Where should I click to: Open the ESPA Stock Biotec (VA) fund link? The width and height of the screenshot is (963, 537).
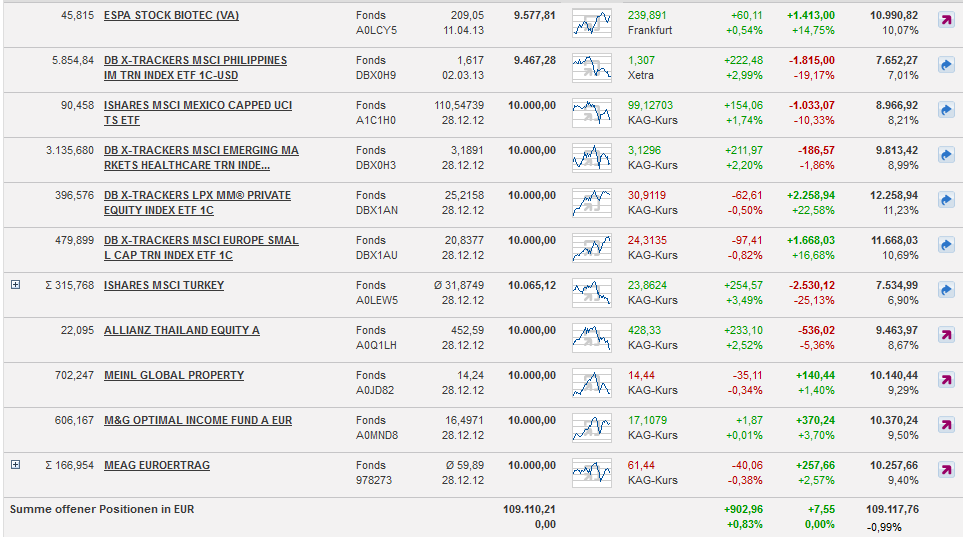(x=171, y=16)
